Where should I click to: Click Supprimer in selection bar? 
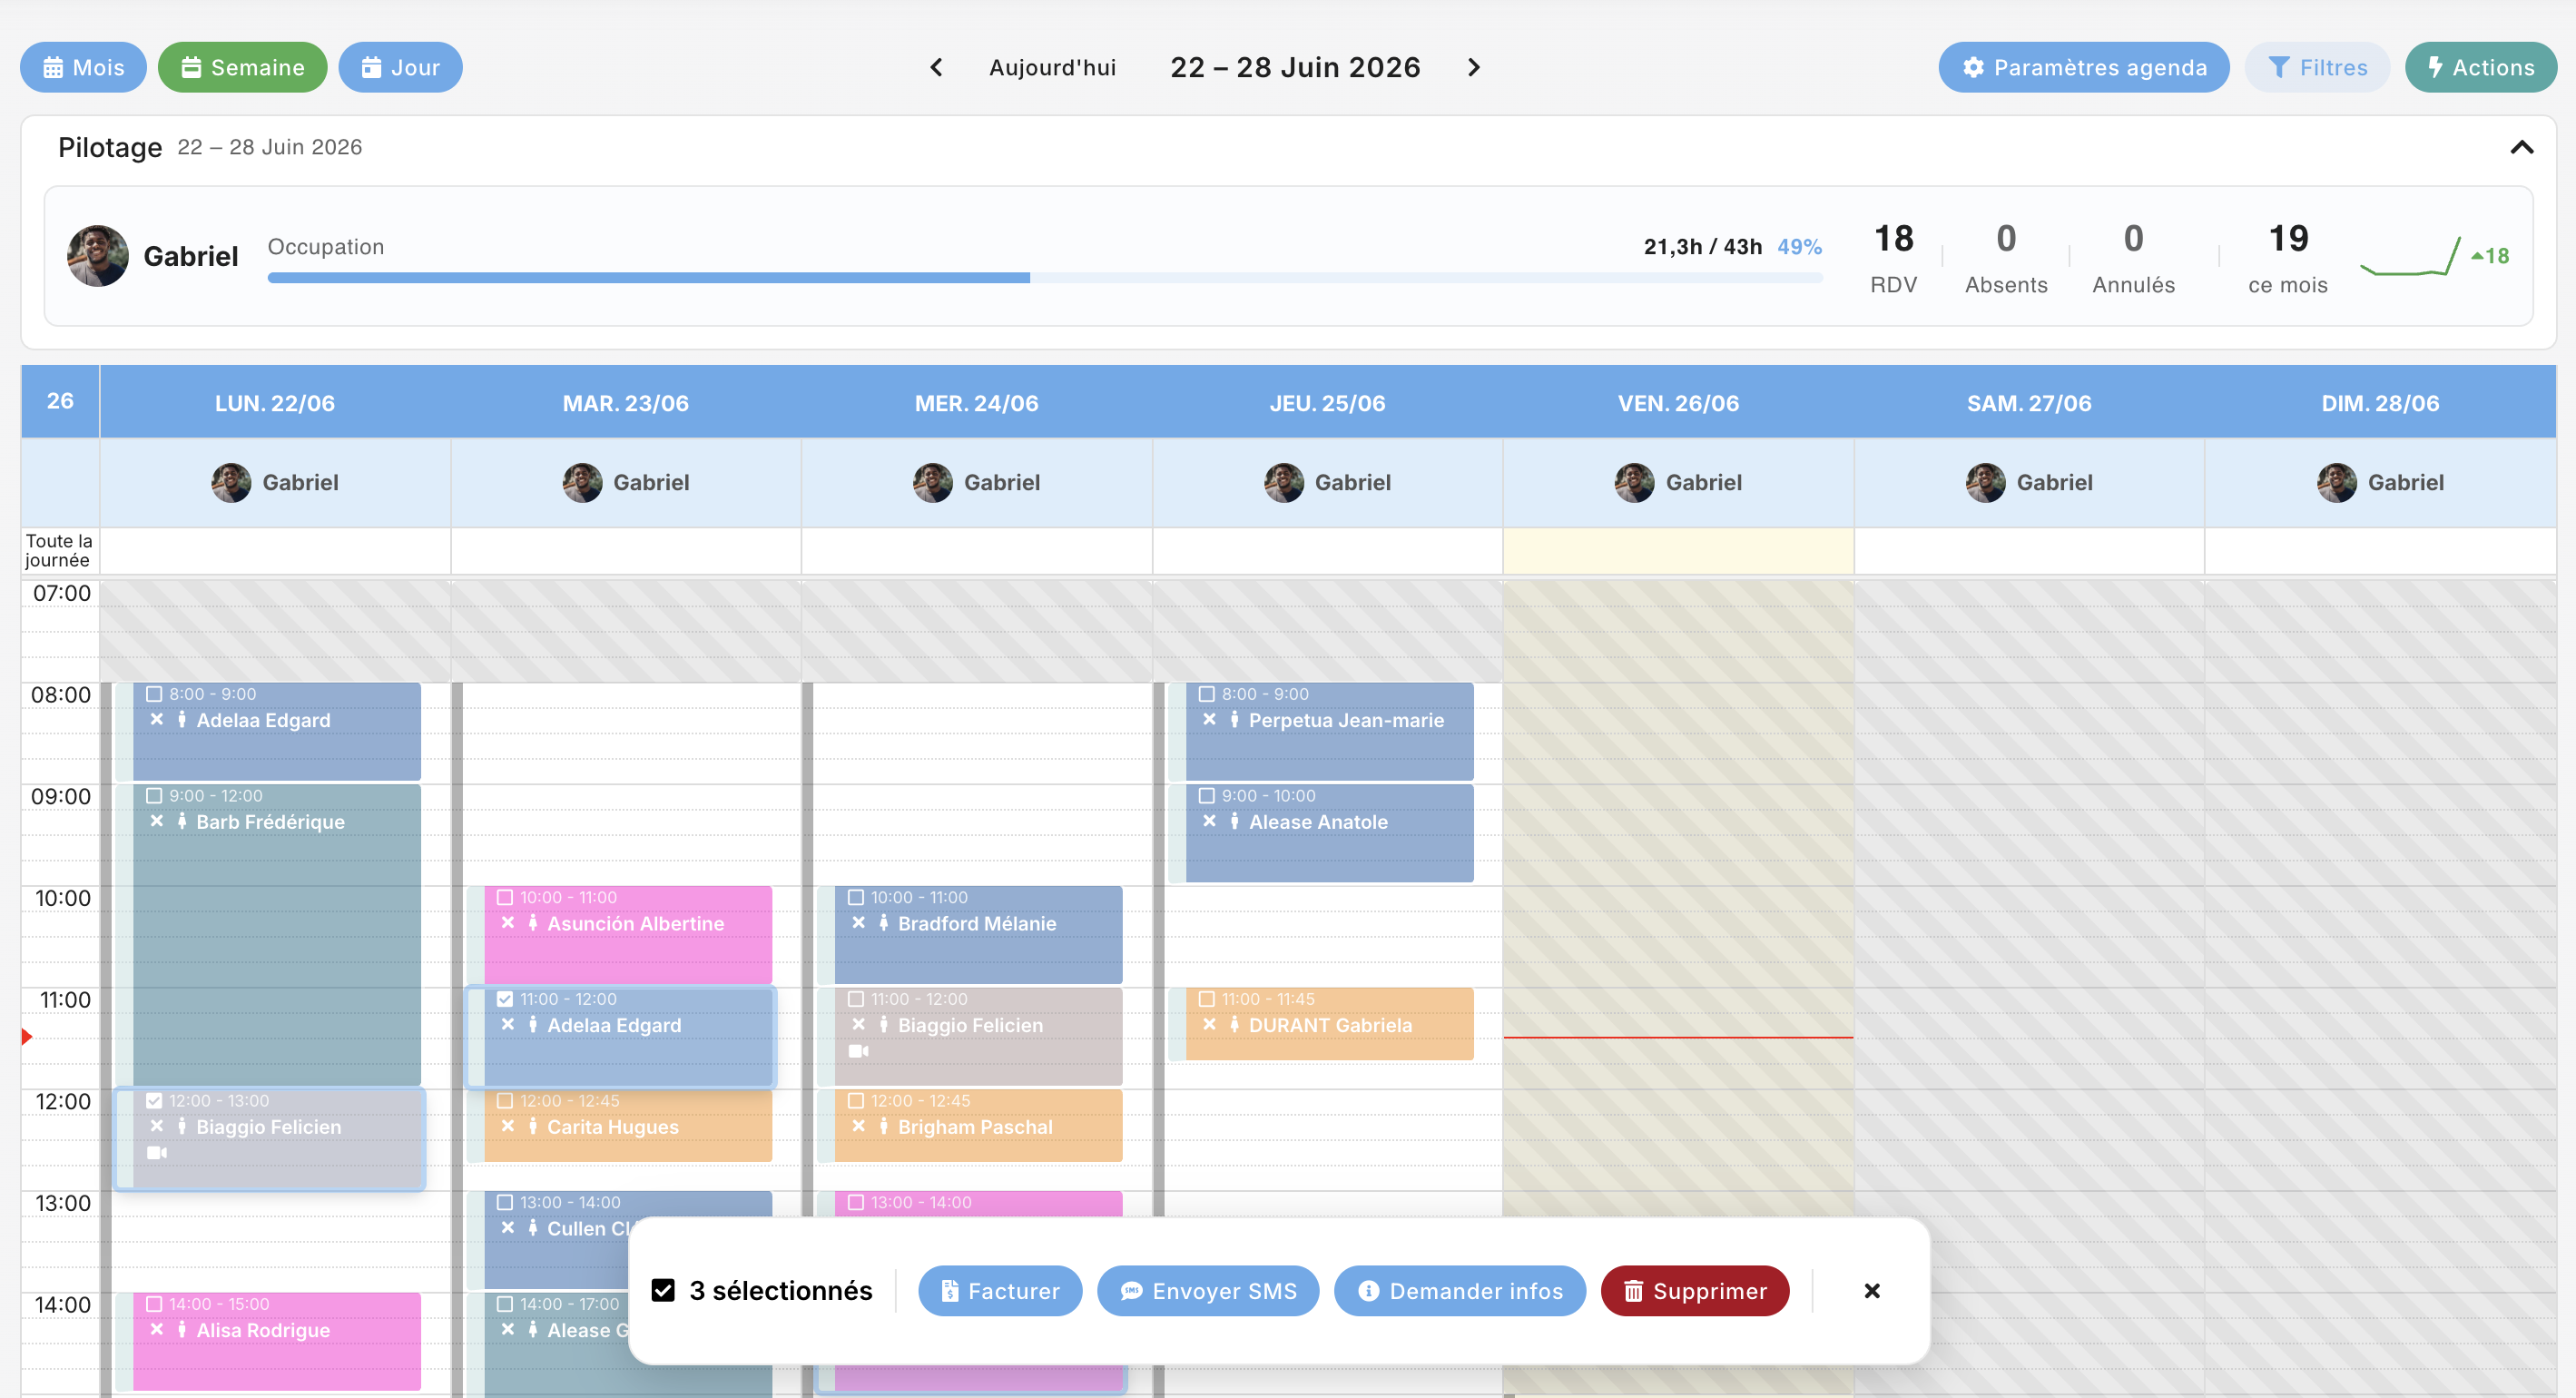click(1695, 1291)
